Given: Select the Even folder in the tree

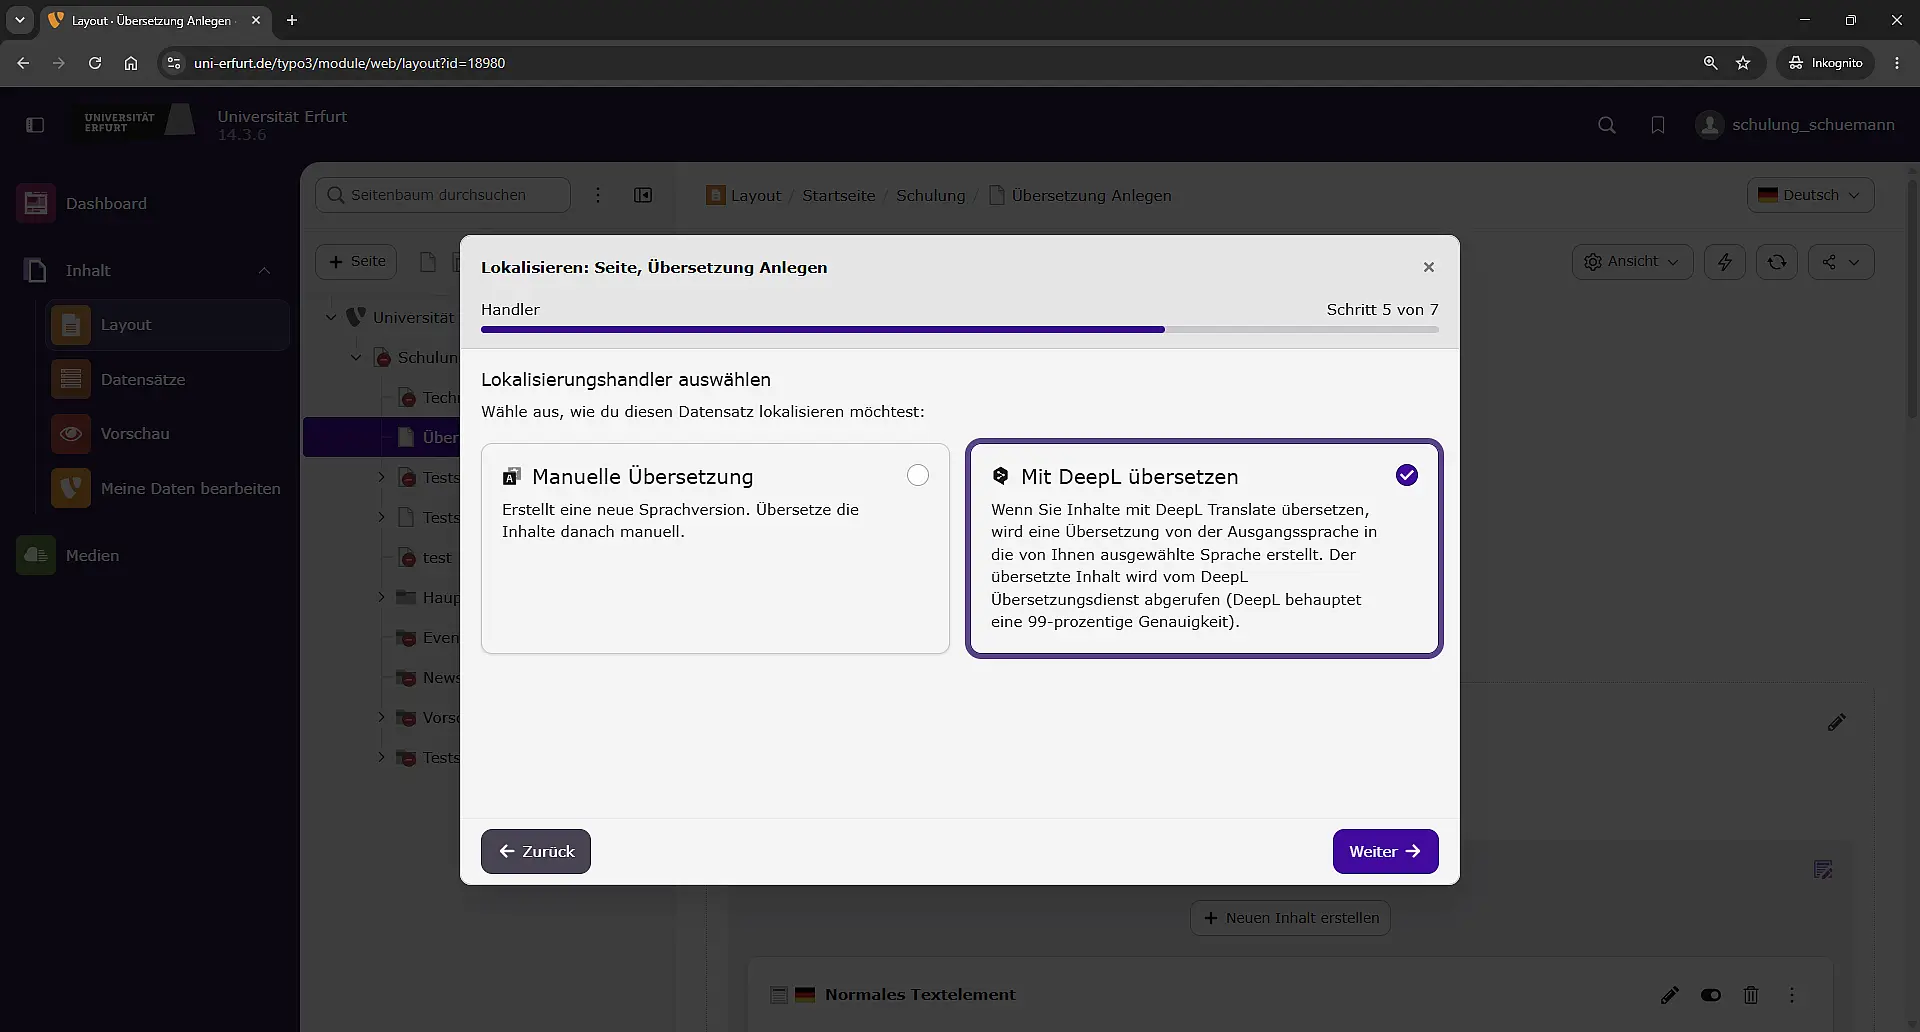Looking at the screenshot, I should 440,637.
